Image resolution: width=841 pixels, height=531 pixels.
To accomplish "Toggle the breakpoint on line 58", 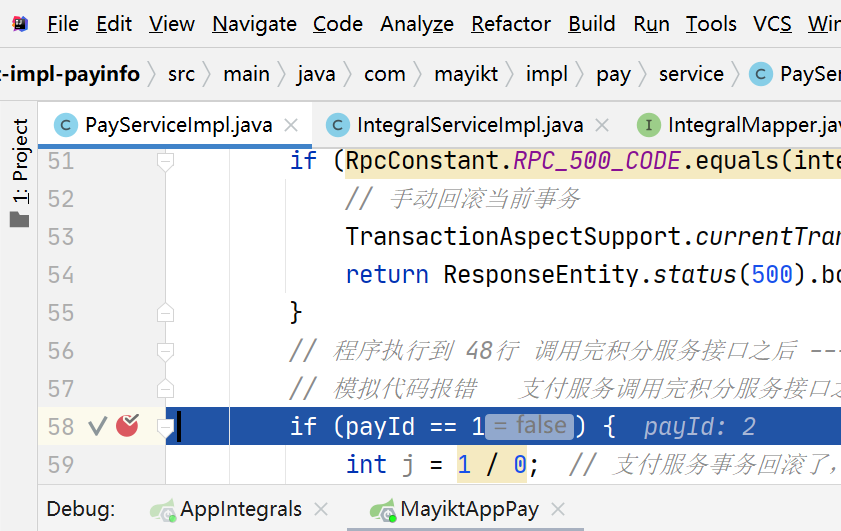I will click(128, 426).
